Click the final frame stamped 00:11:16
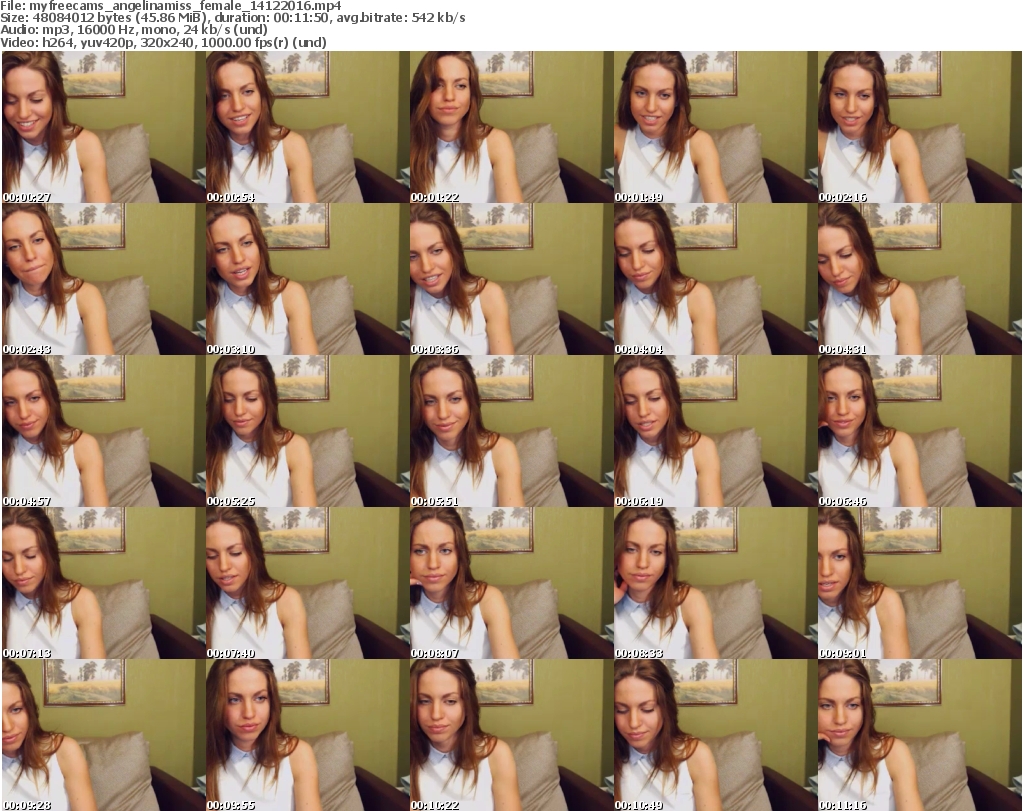The height and width of the screenshot is (811, 1024). [x=920, y=735]
